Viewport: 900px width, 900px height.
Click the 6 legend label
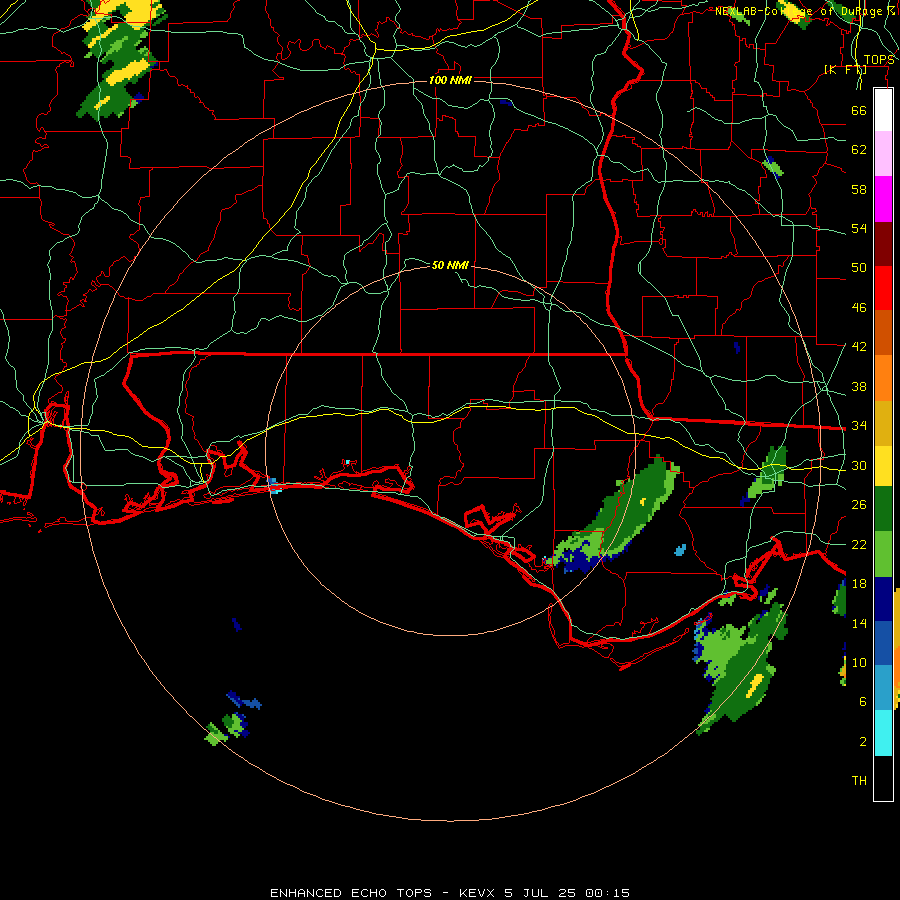pos(862,702)
